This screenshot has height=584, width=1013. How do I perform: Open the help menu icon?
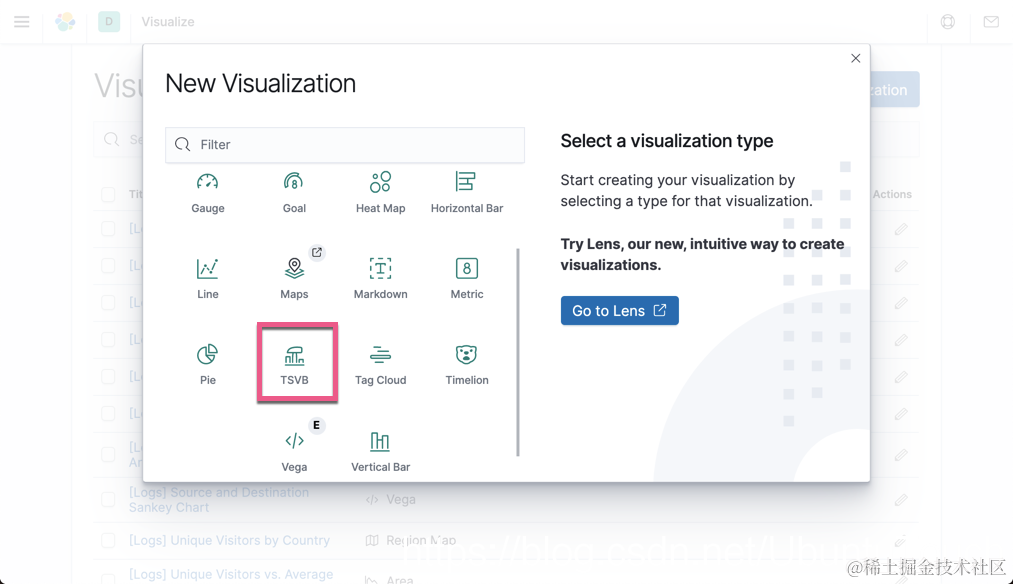click(948, 21)
